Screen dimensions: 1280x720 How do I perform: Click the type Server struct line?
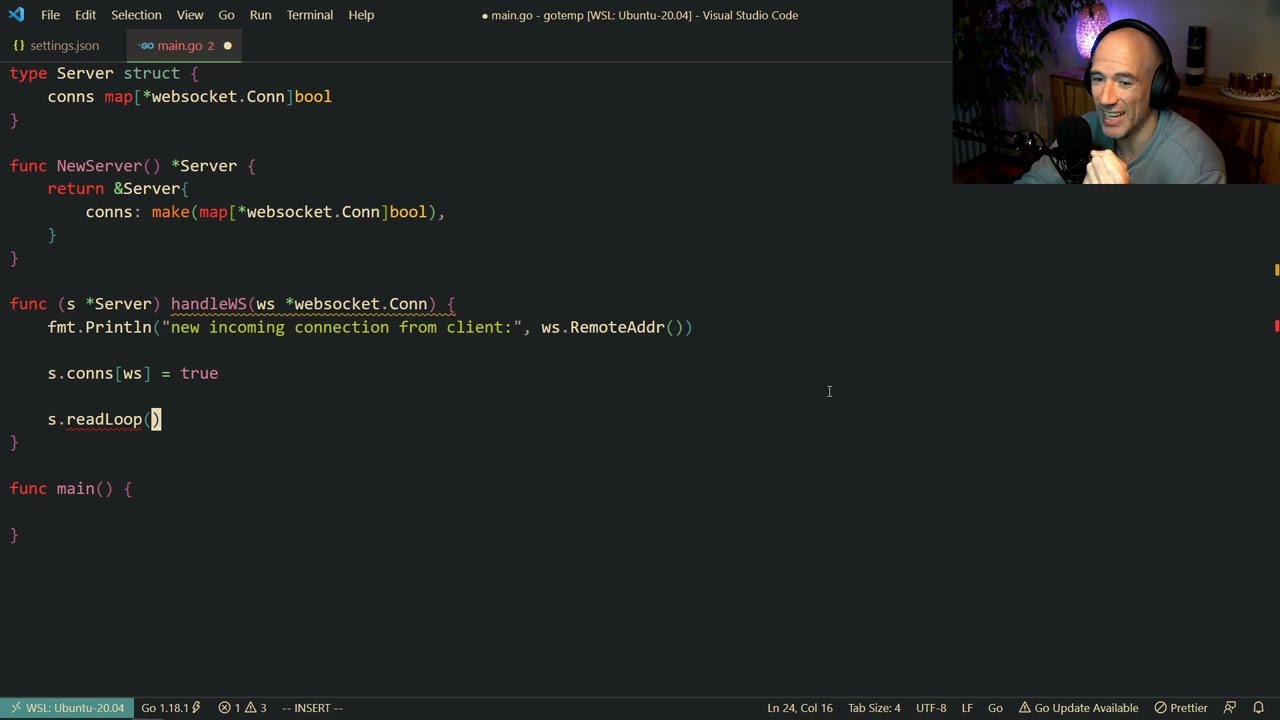point(104,74)
